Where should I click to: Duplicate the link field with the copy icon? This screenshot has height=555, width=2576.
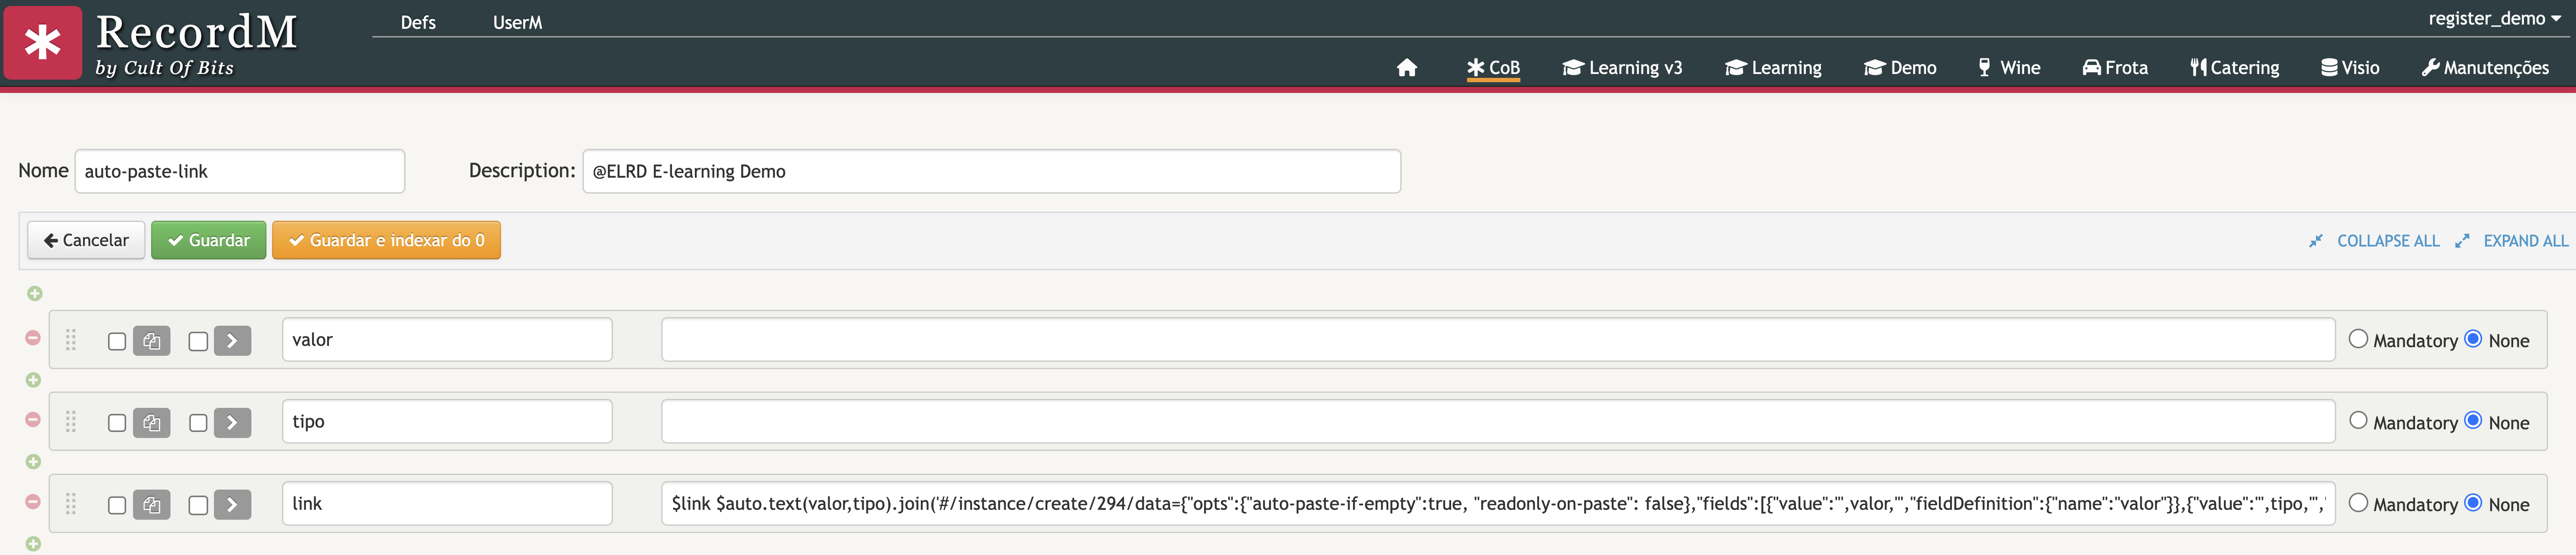point(152,505)
